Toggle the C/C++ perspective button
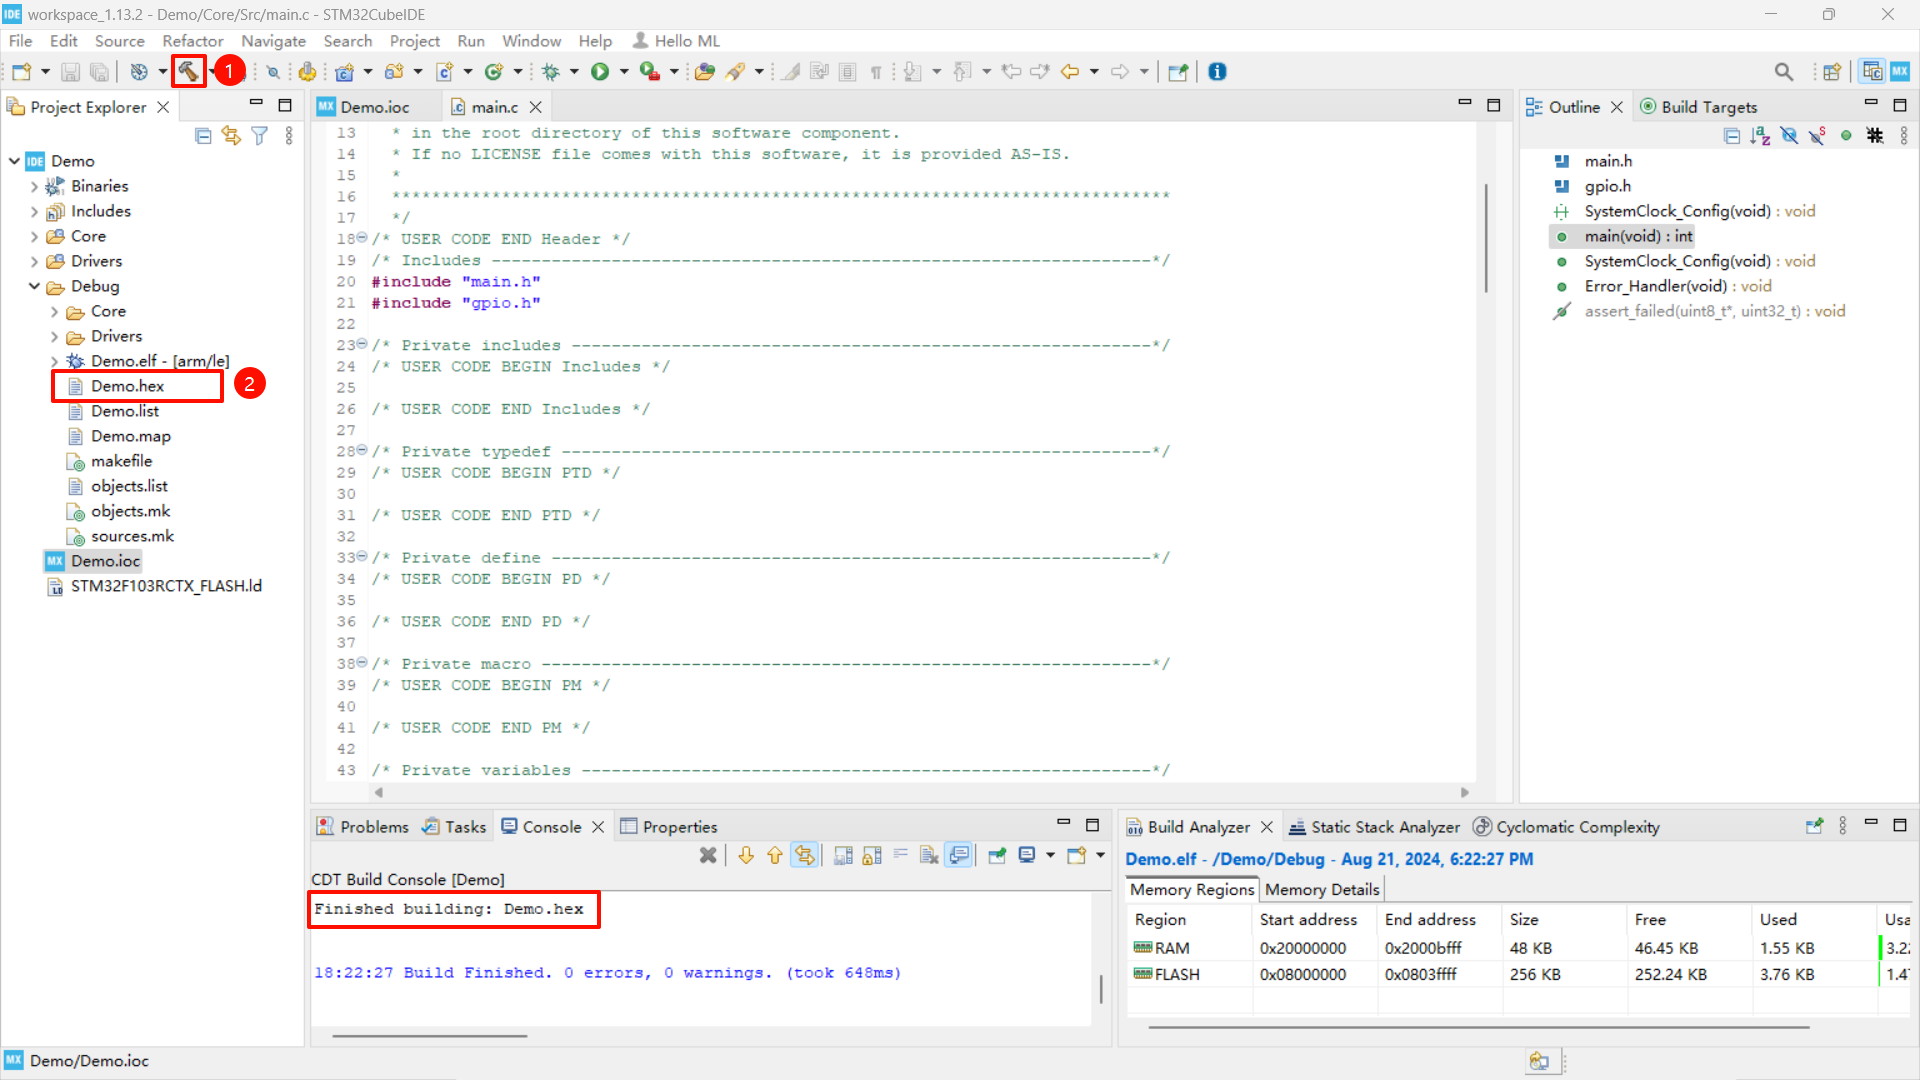 pos(1872,72)
